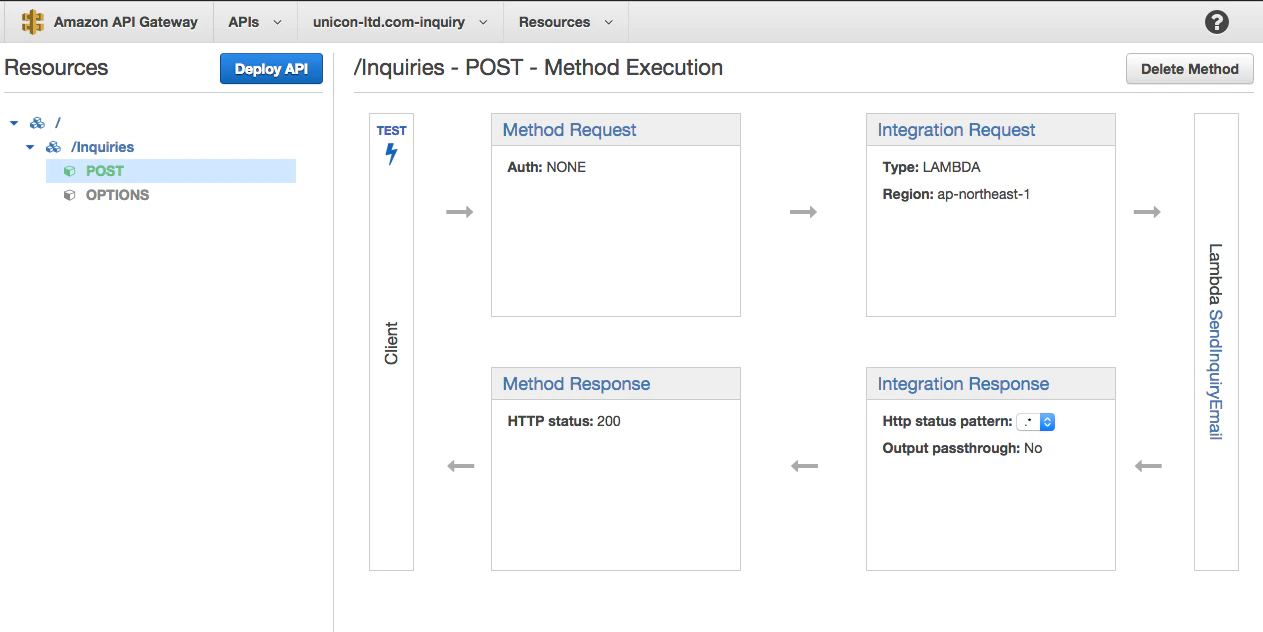Viewport: 1263px width, 632px height.
Task: Open the Resources dropdown menu
Action: [565, 22]
